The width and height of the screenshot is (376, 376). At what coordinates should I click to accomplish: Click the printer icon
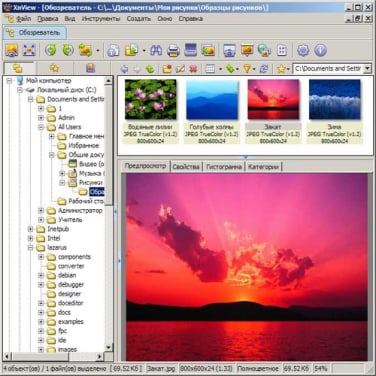pos(173,50)
